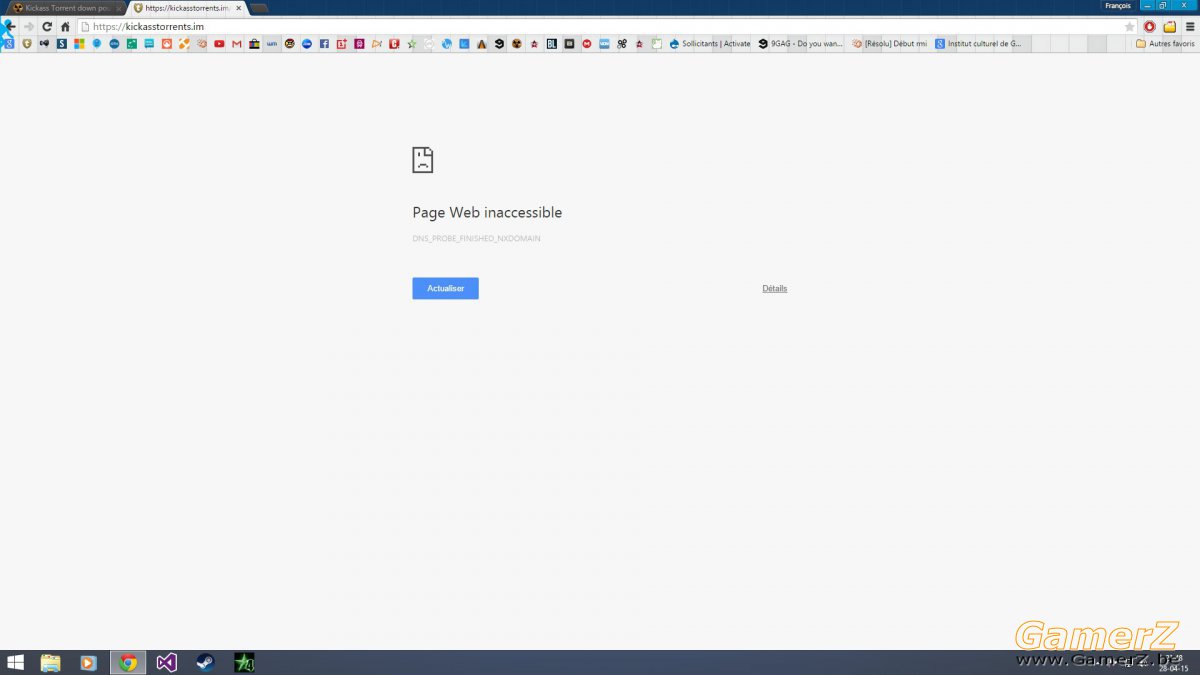
Task: Open a new tab with the new-tab button
Action: tap(259, 8)
